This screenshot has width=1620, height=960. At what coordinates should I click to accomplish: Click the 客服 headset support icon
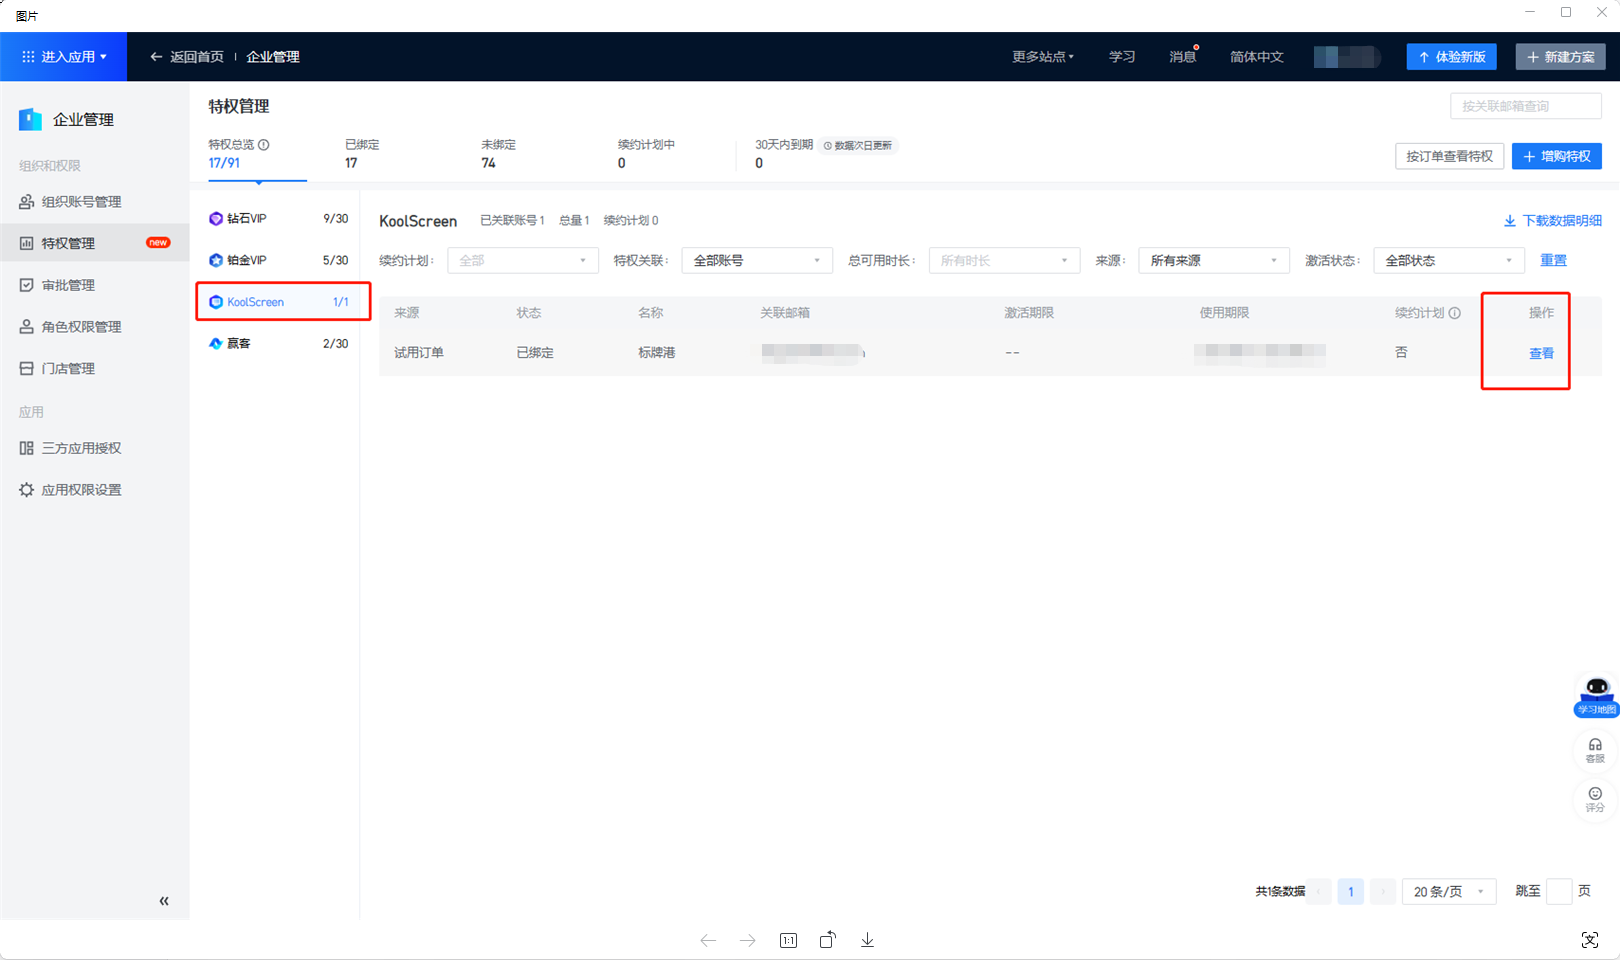click(x=1595, y=750)
